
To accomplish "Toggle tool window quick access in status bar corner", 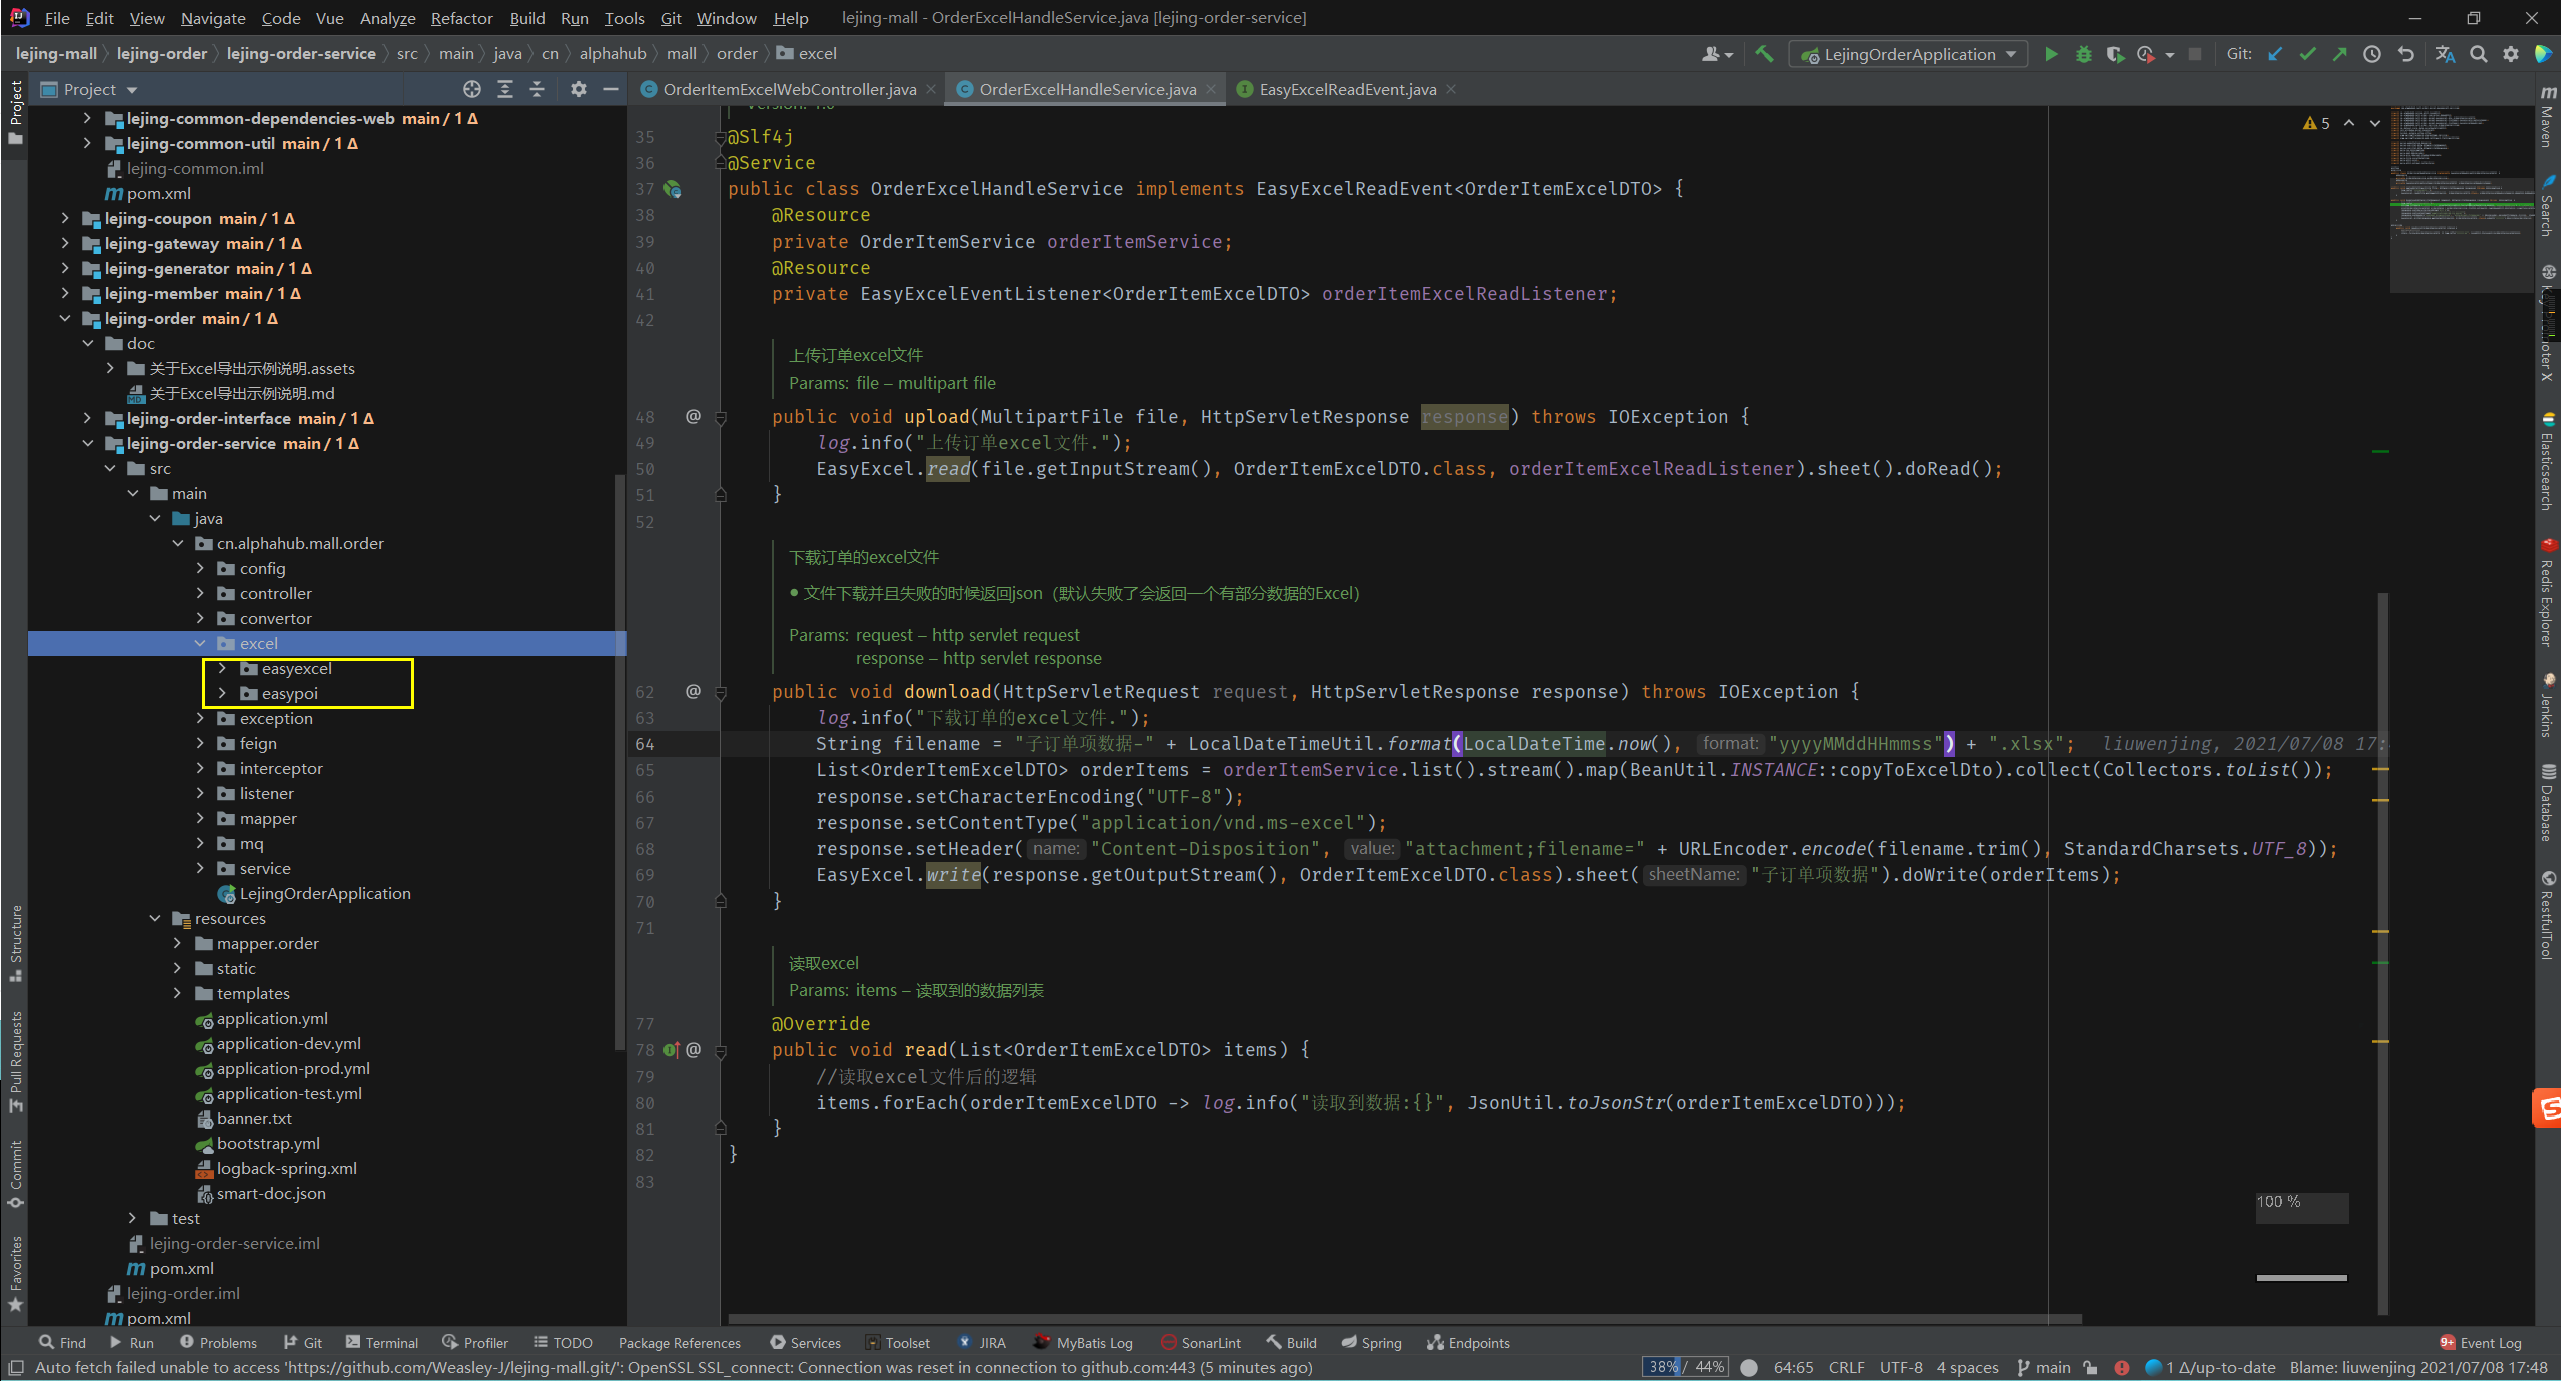I will pos(15,1367).
